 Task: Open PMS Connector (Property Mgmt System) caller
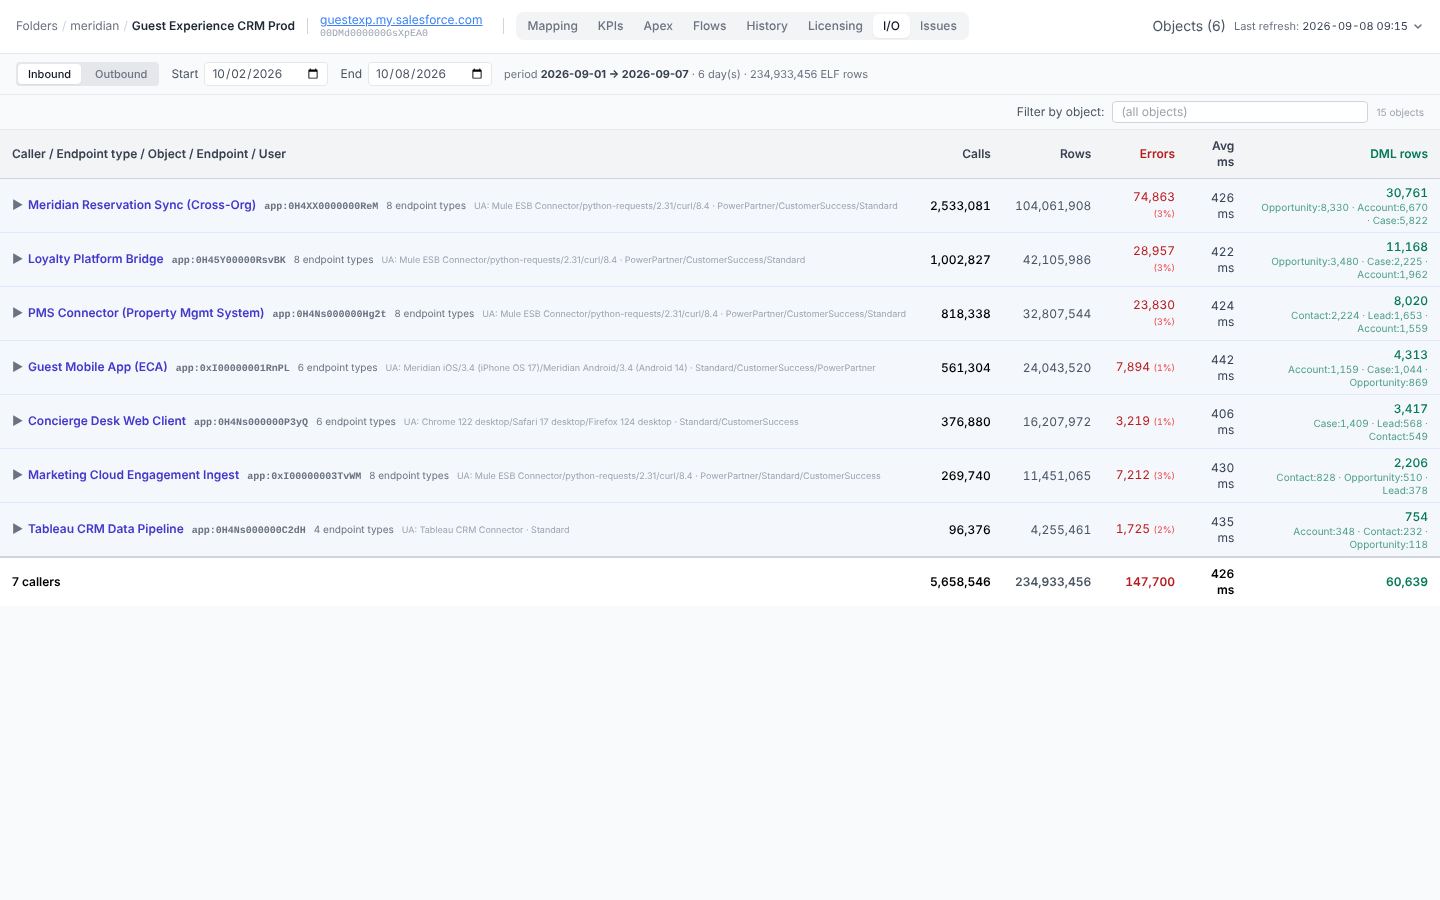(x=146, y=313)
